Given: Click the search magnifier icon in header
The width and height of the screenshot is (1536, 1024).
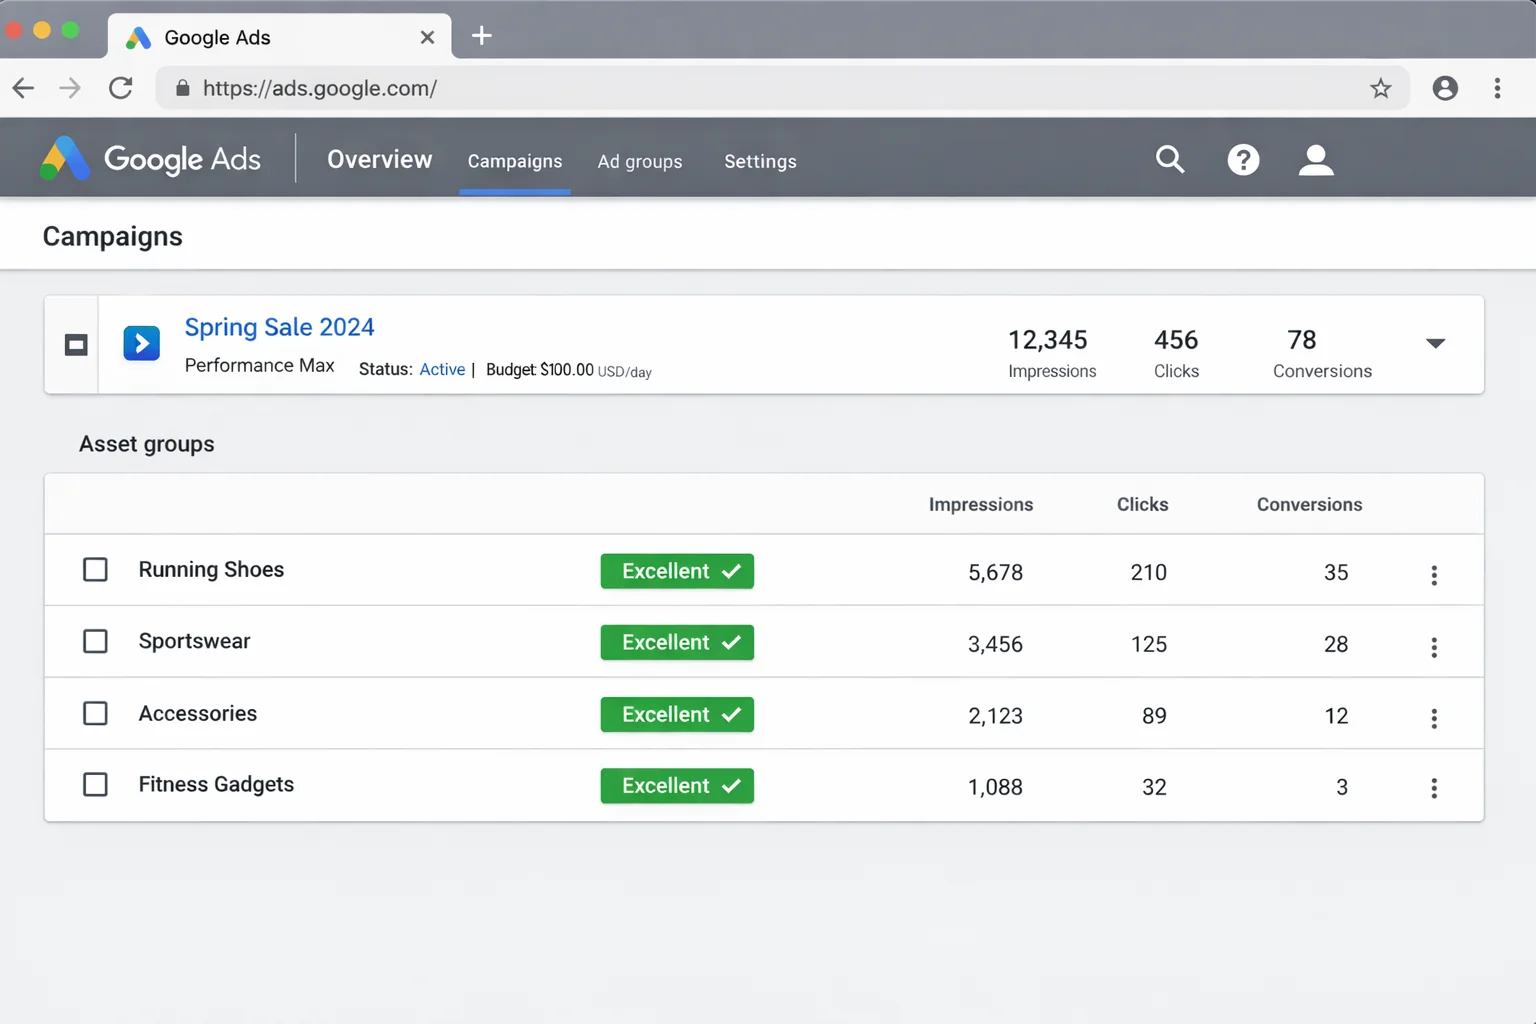Looking at the screenshot, I should pyautogui.click(x=1169, y=160).
